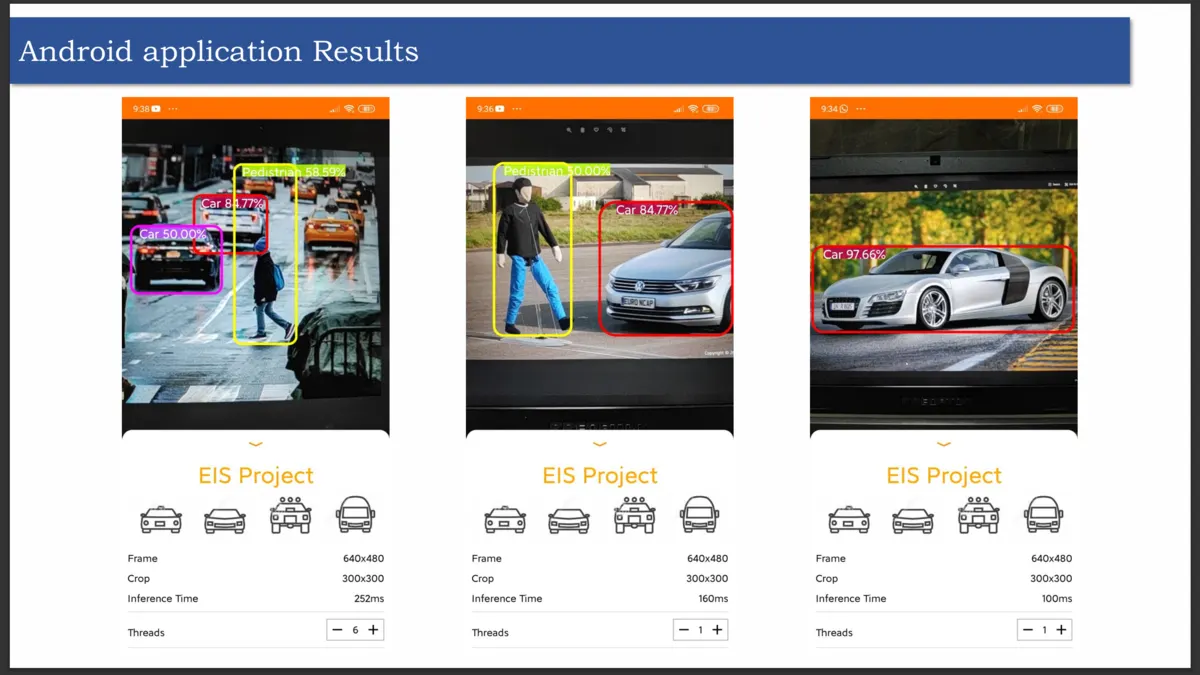
Task: Click the Threads value 6
Action: (x=355, y=630)
